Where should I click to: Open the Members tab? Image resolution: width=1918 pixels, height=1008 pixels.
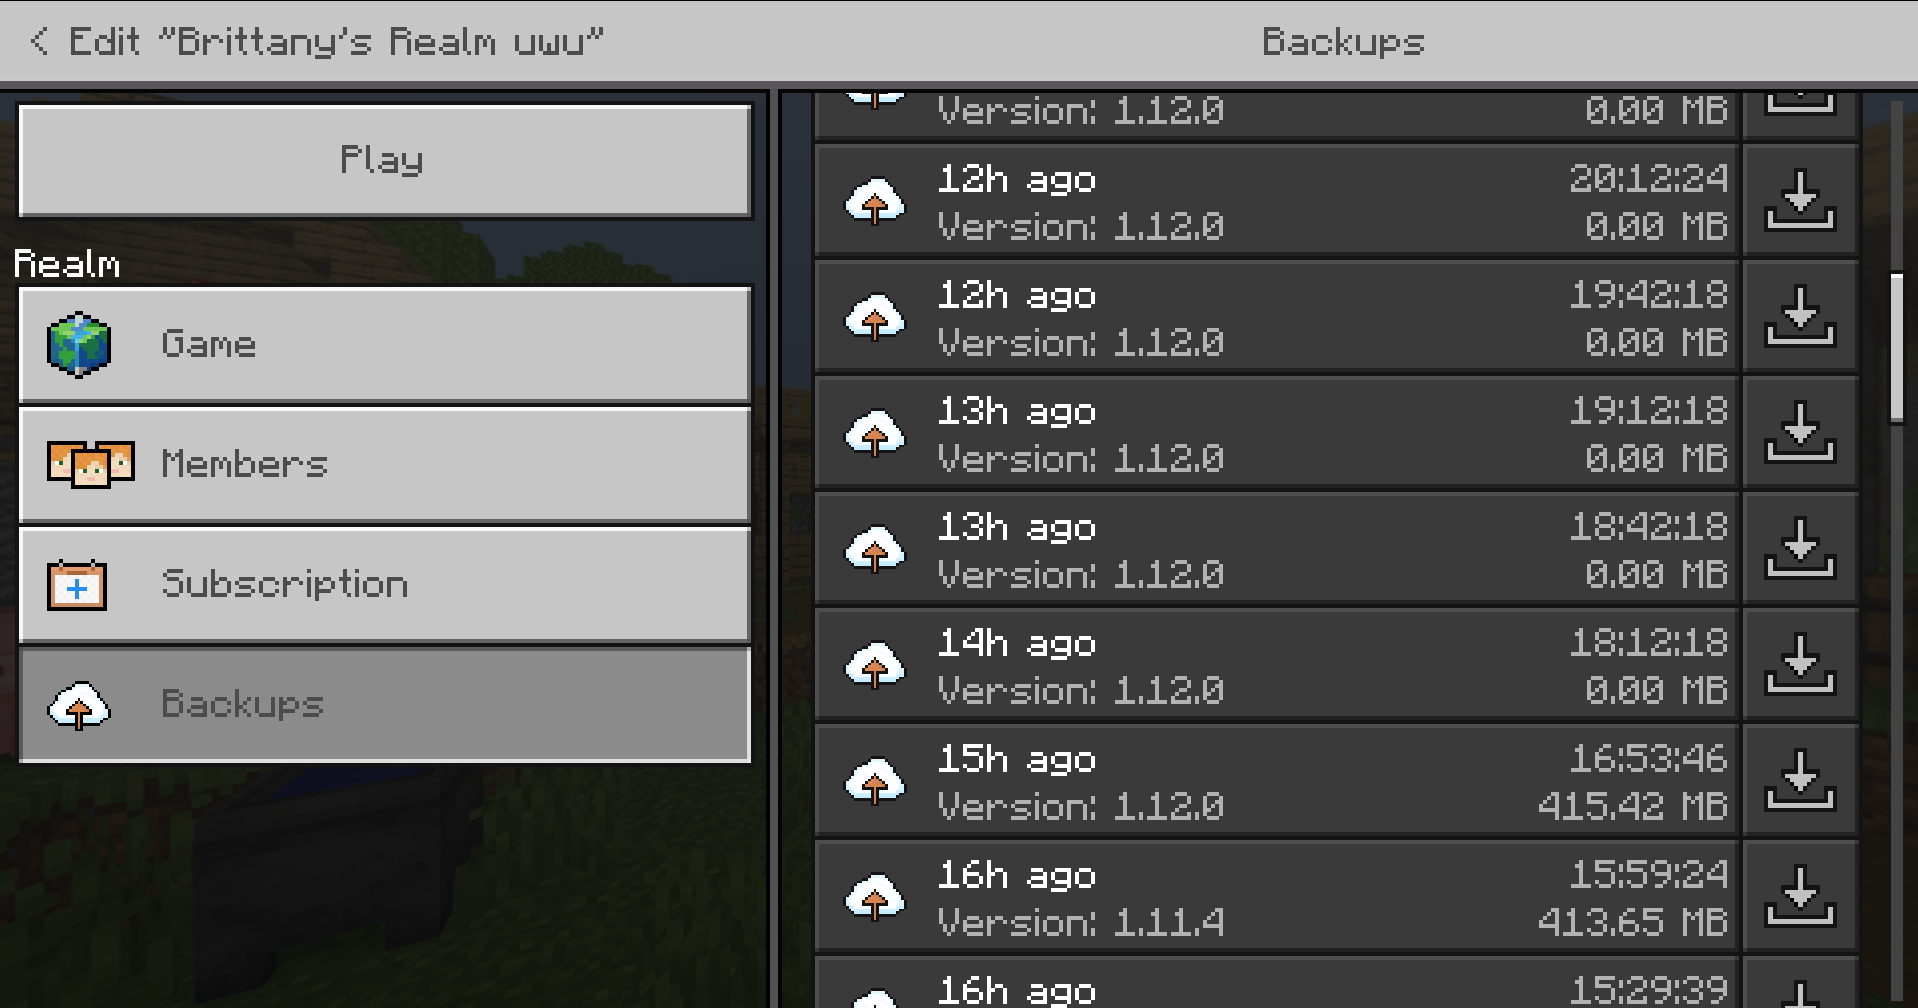point(385,465)
